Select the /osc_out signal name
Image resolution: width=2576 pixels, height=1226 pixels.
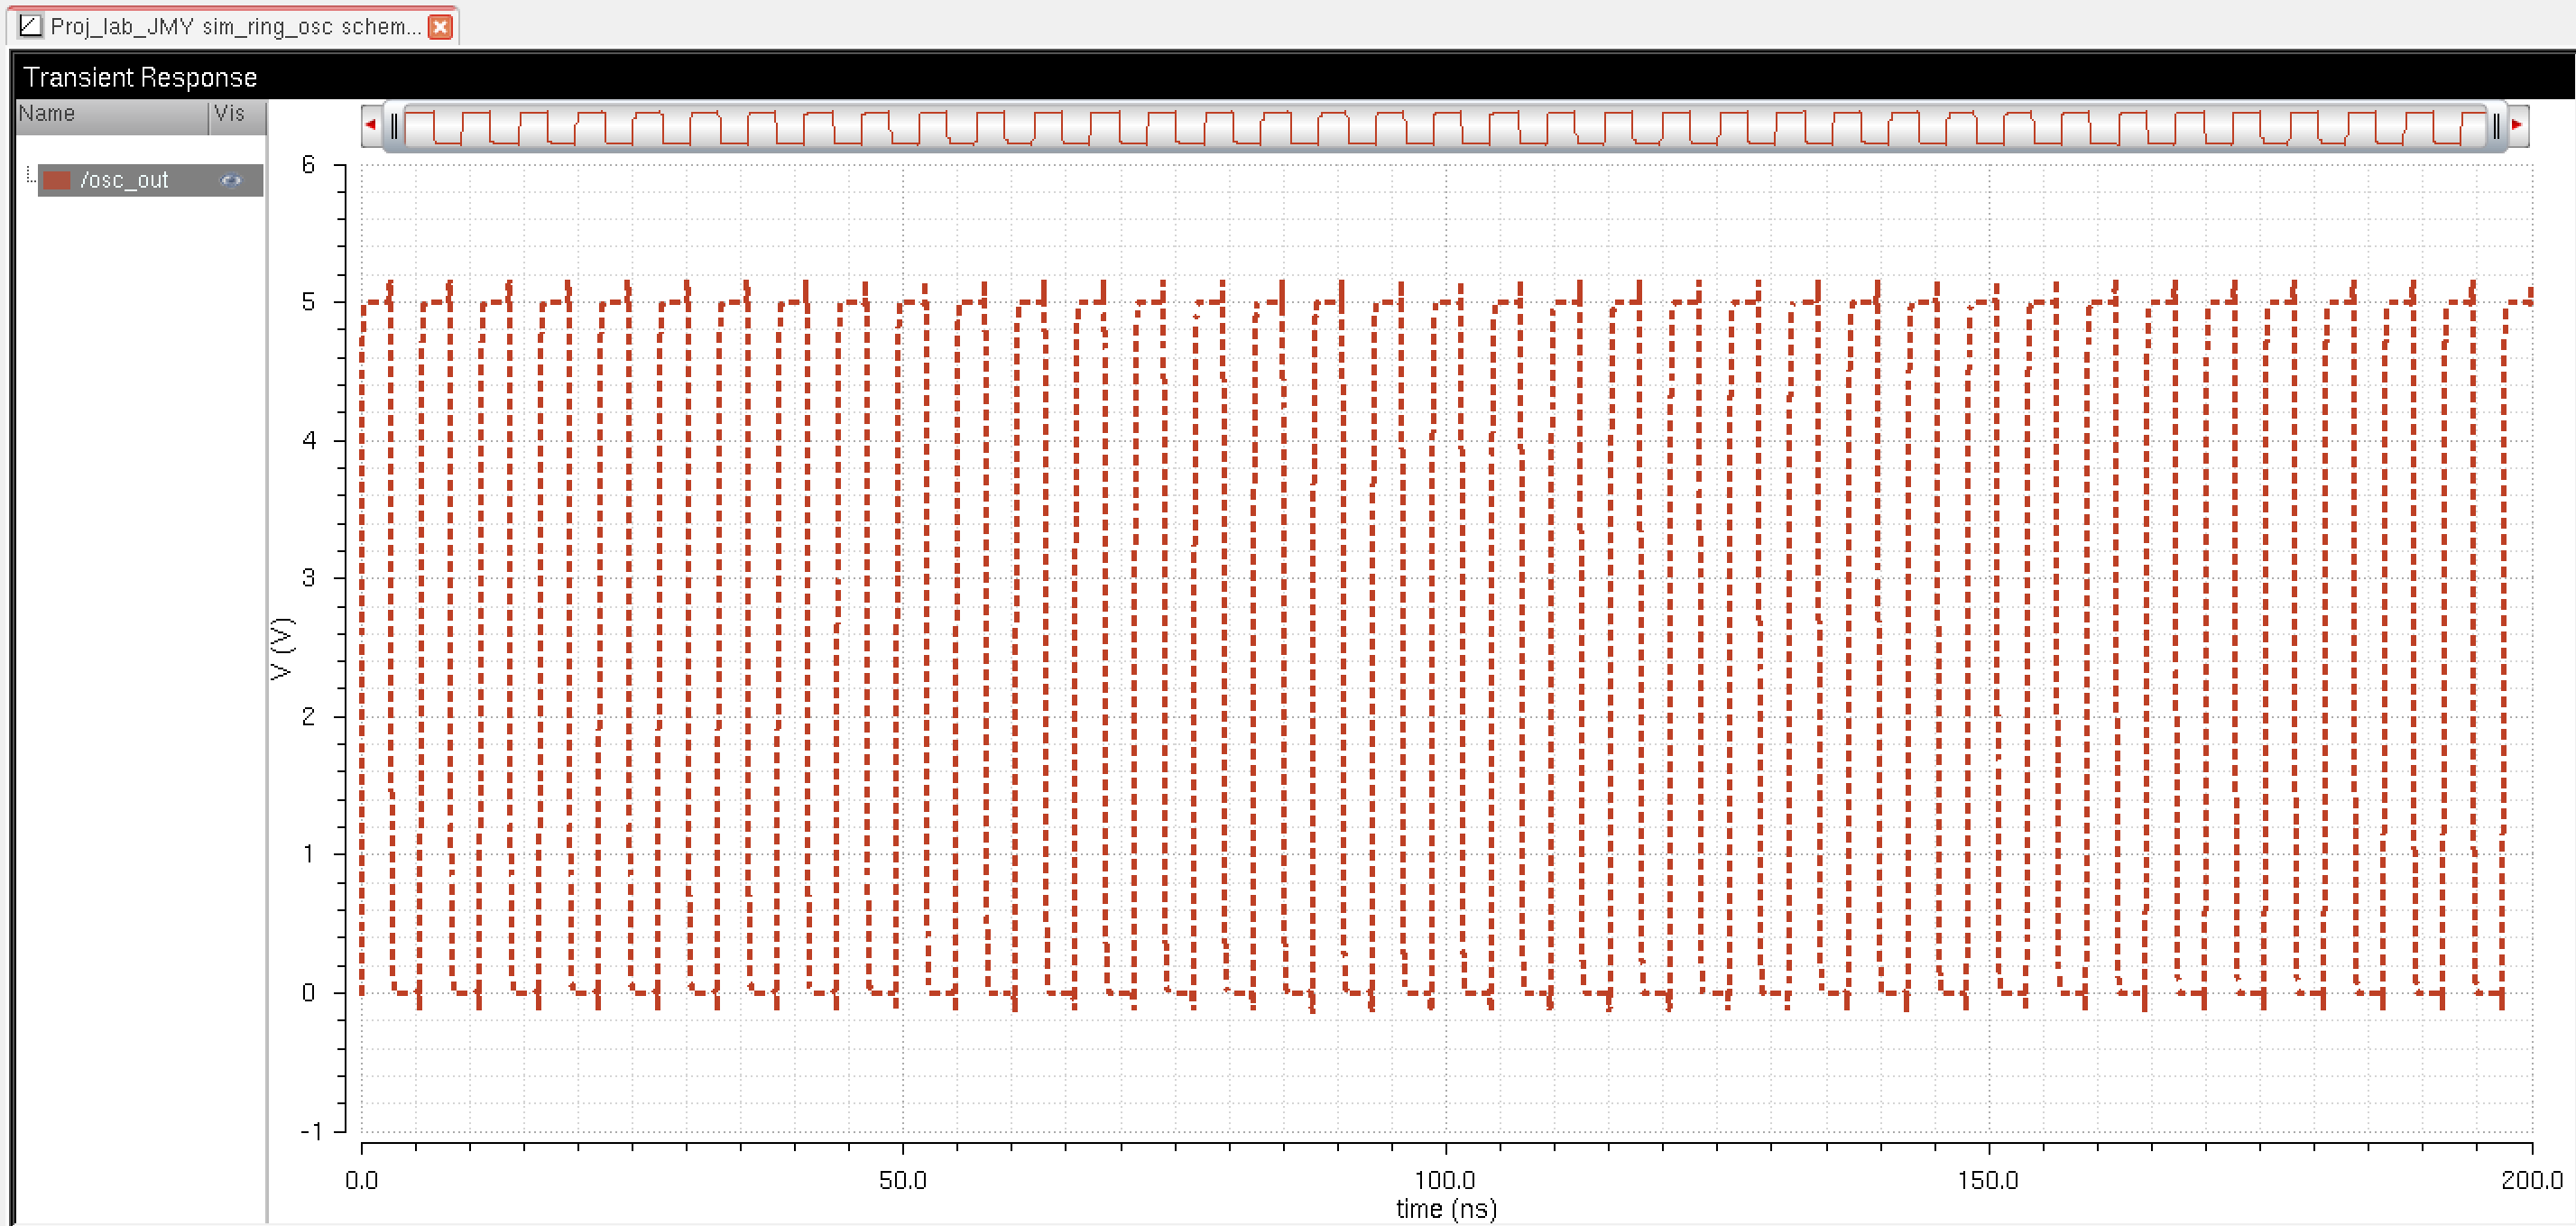[x=125, y=181]
